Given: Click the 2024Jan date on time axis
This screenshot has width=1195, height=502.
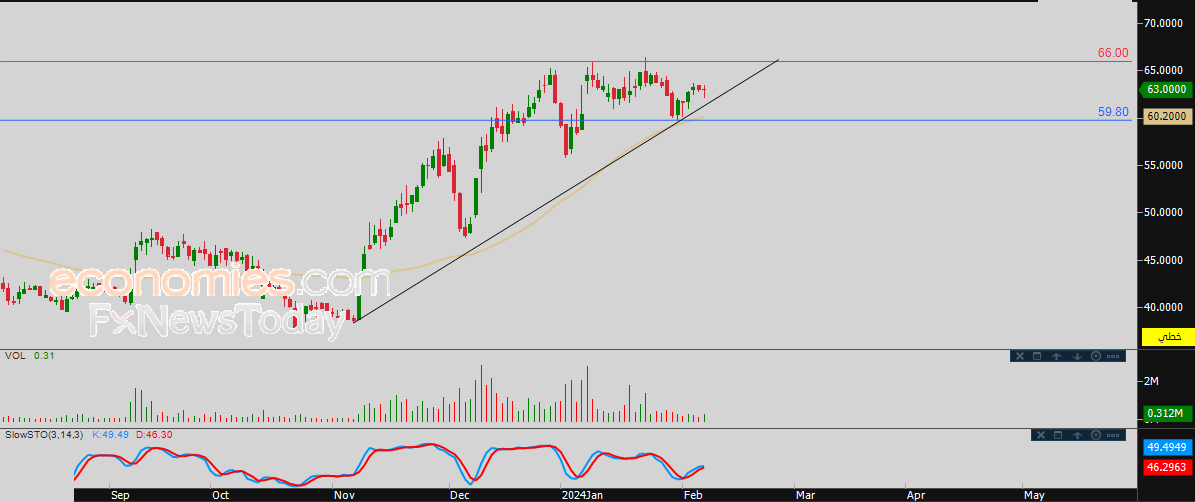Looking at the screenshot, I should (x=582, y=495).
